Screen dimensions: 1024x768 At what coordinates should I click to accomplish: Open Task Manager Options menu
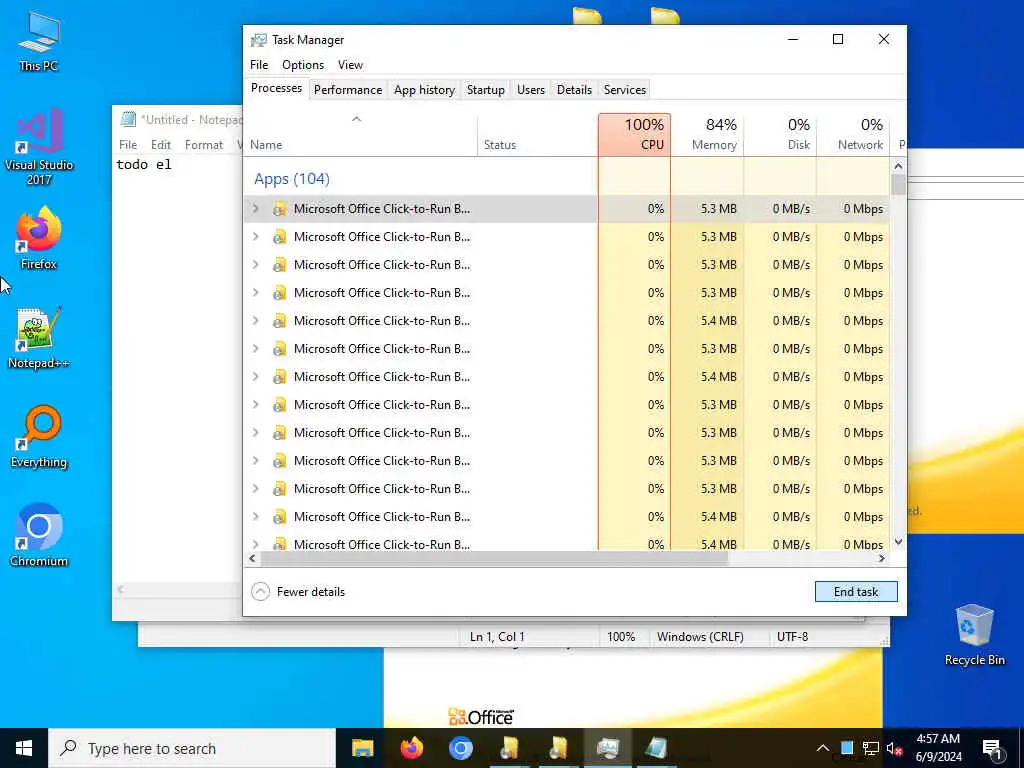[303, 65]
